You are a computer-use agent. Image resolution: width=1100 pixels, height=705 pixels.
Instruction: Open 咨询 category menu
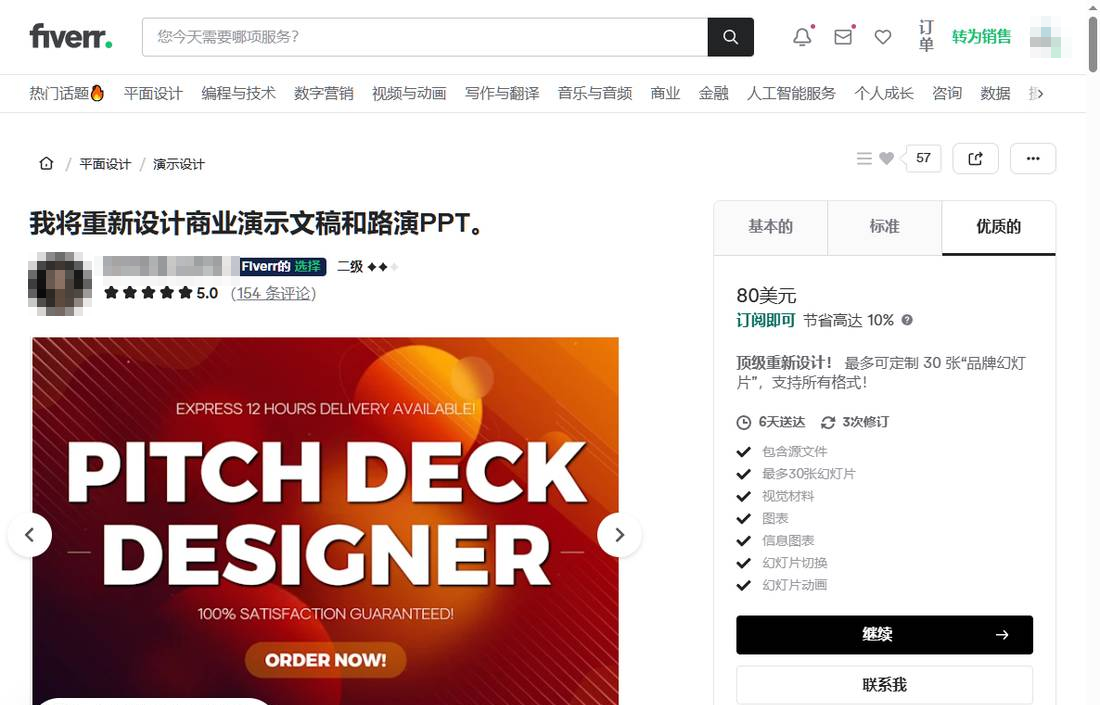947,93
